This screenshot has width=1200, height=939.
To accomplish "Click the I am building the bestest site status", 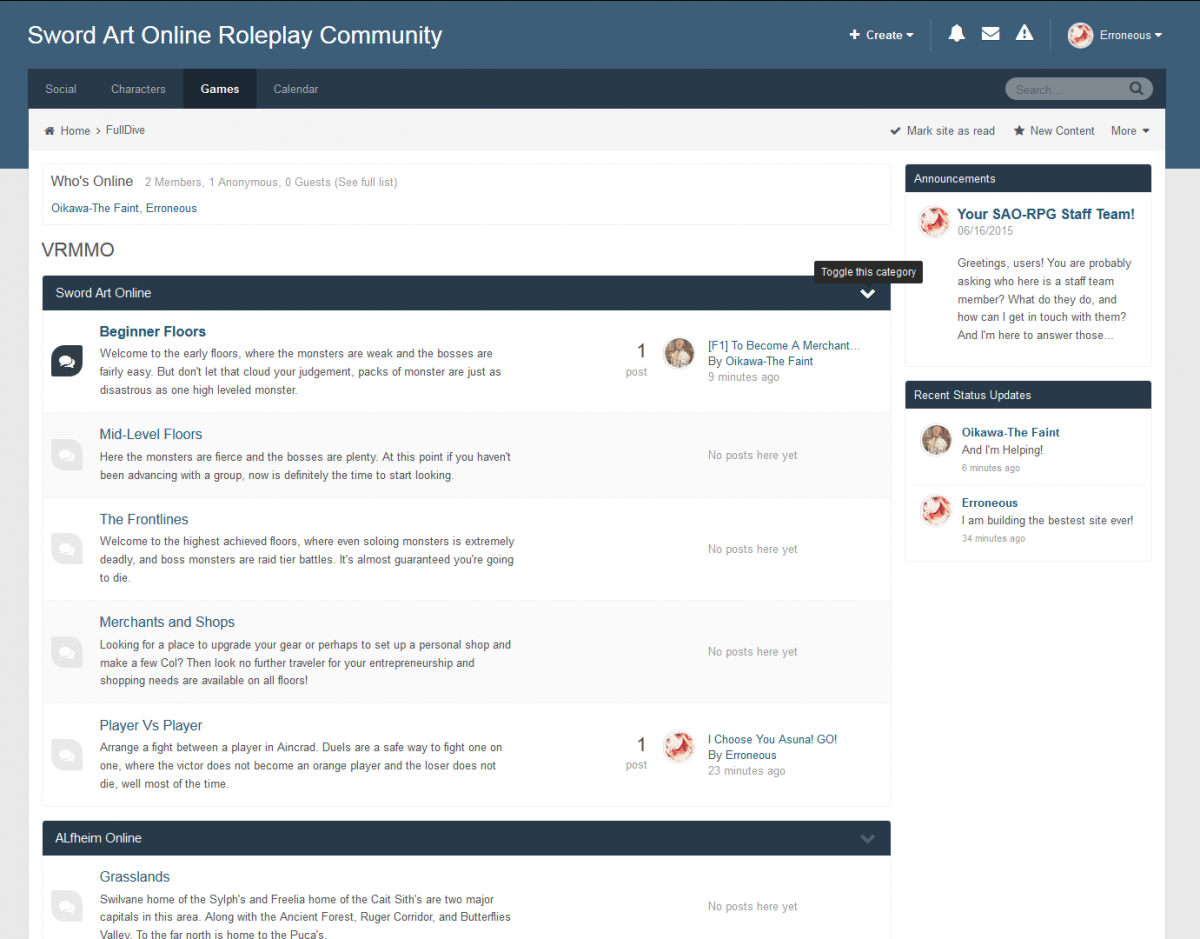I will pos(1048,521).
